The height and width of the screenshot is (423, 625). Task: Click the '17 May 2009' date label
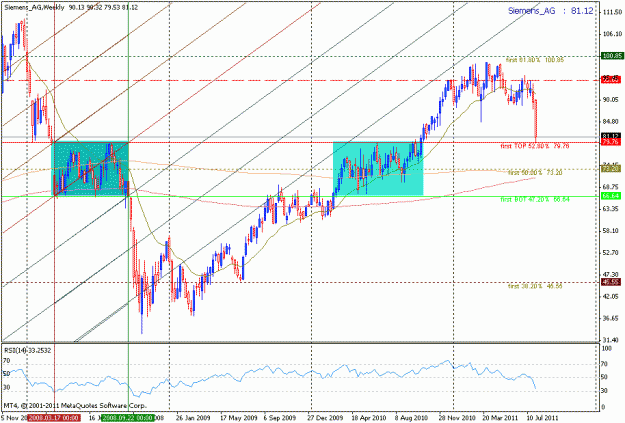[x=238, y=418]
